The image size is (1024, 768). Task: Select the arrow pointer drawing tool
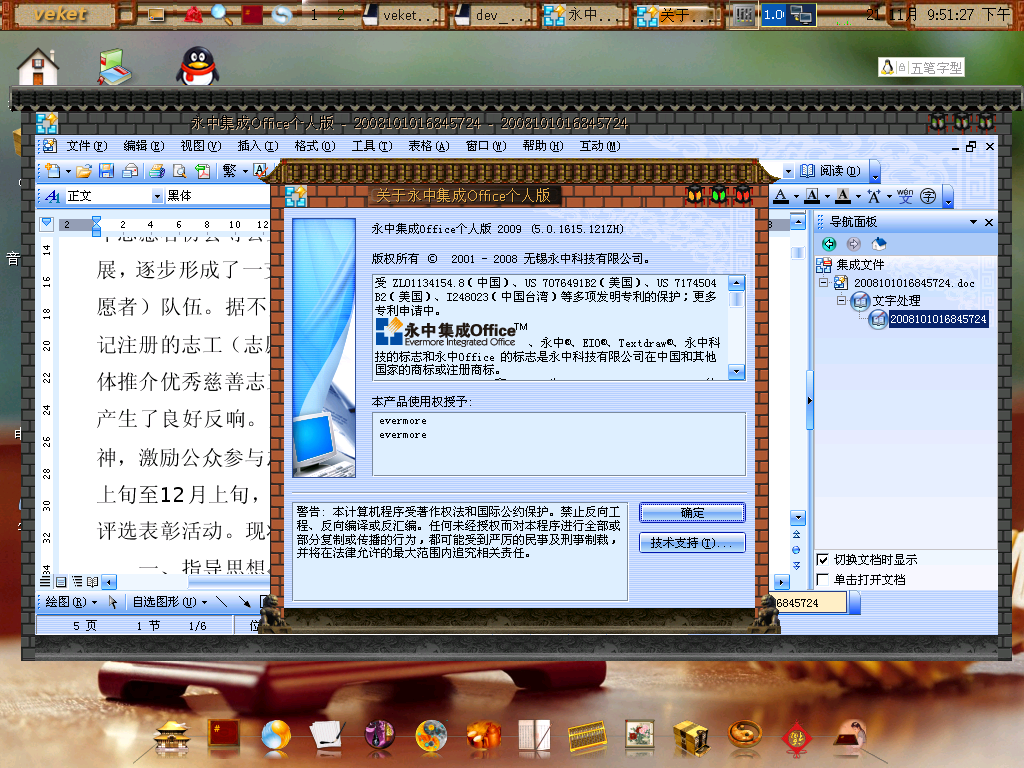tap(113, 602)
